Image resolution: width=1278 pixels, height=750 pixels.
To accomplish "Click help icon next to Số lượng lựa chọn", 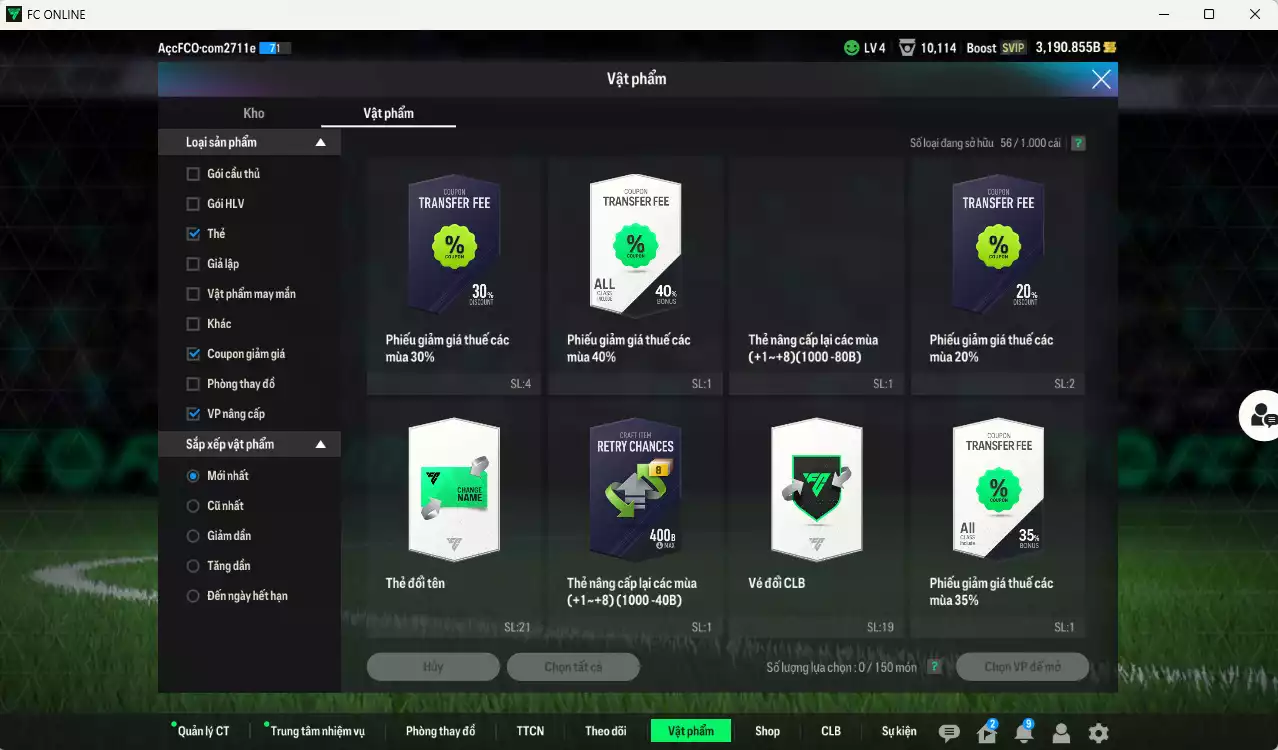I will click(934, 667).
